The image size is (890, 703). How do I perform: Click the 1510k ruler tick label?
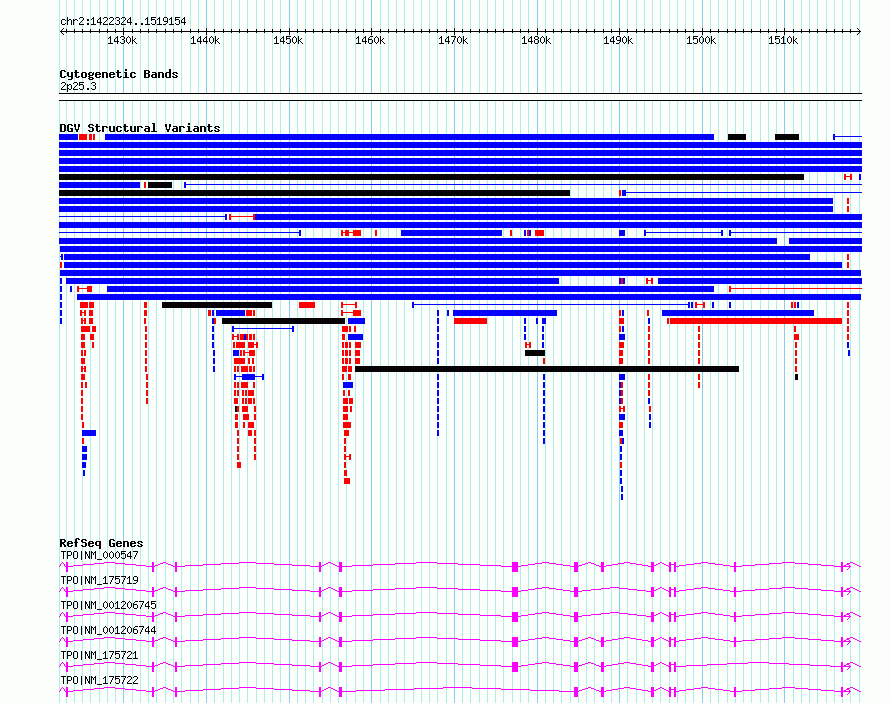pyautogui.click(x=783, y=40)
